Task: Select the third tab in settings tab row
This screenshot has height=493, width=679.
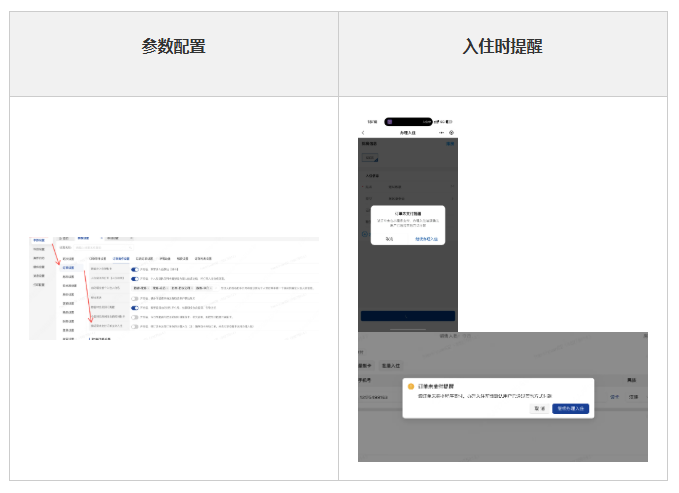Action: click(144, 259)
